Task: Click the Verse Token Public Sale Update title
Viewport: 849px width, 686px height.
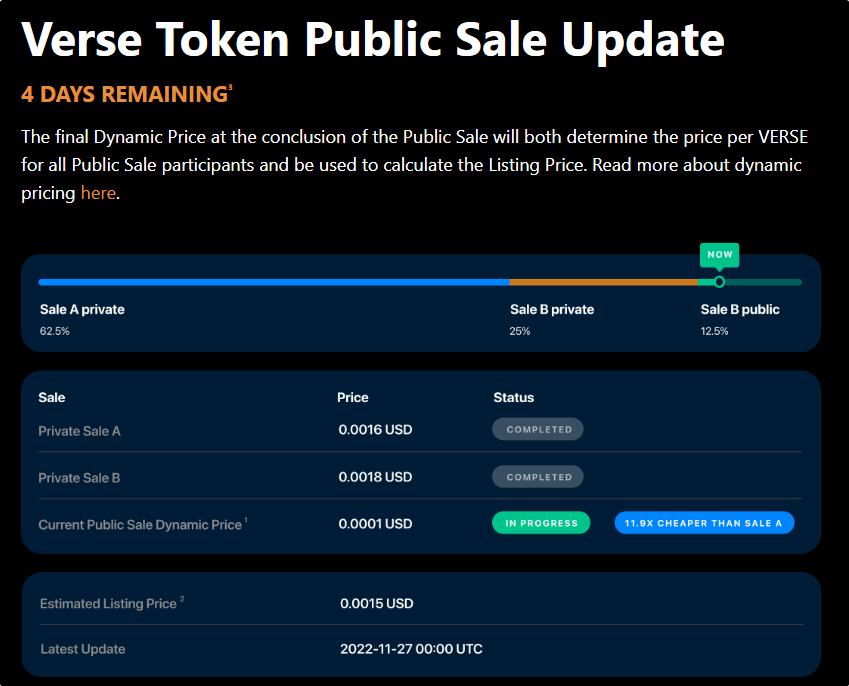Action: [x=373, y=40]
